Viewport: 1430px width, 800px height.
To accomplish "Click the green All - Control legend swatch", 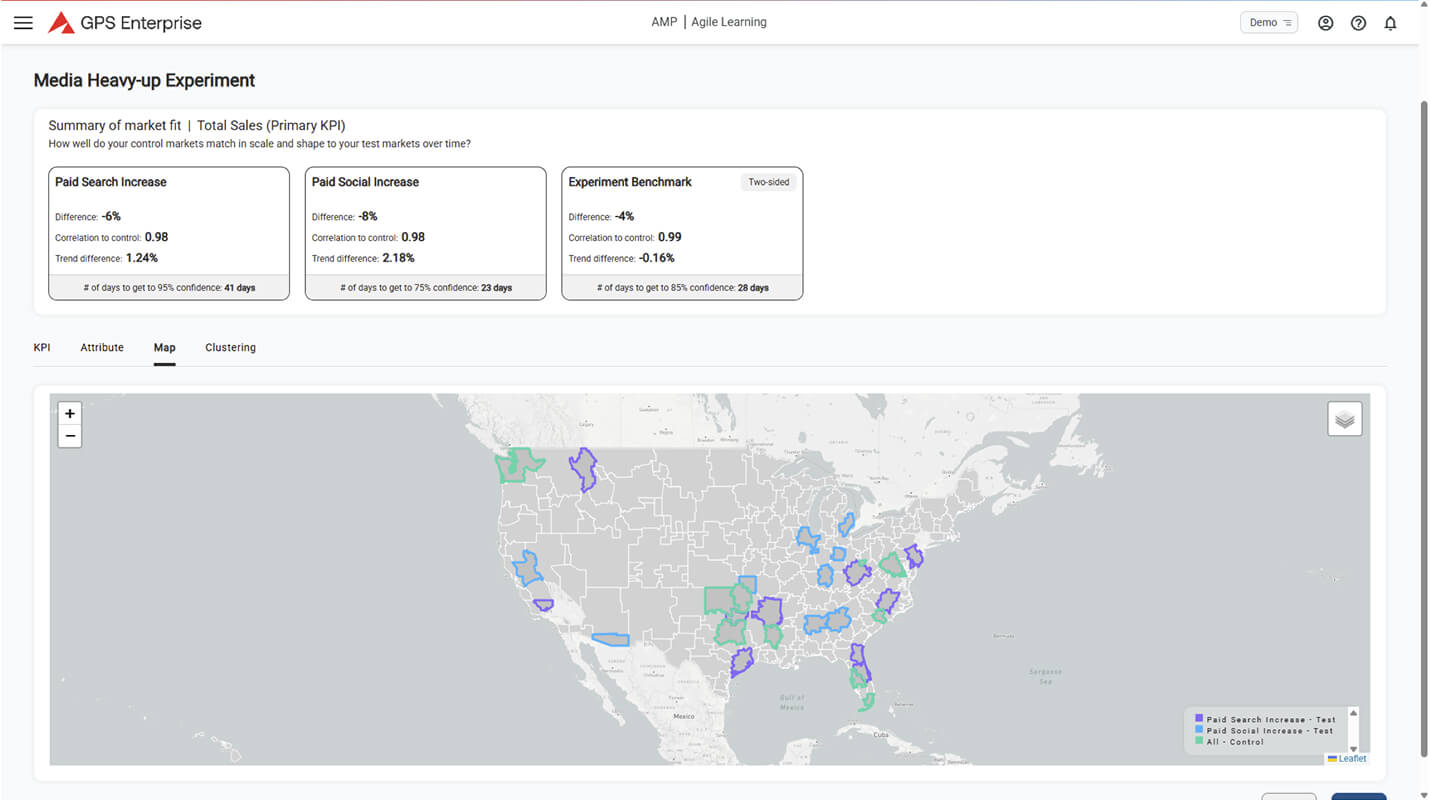I will pyautogui.click(x=1199, y=742).
